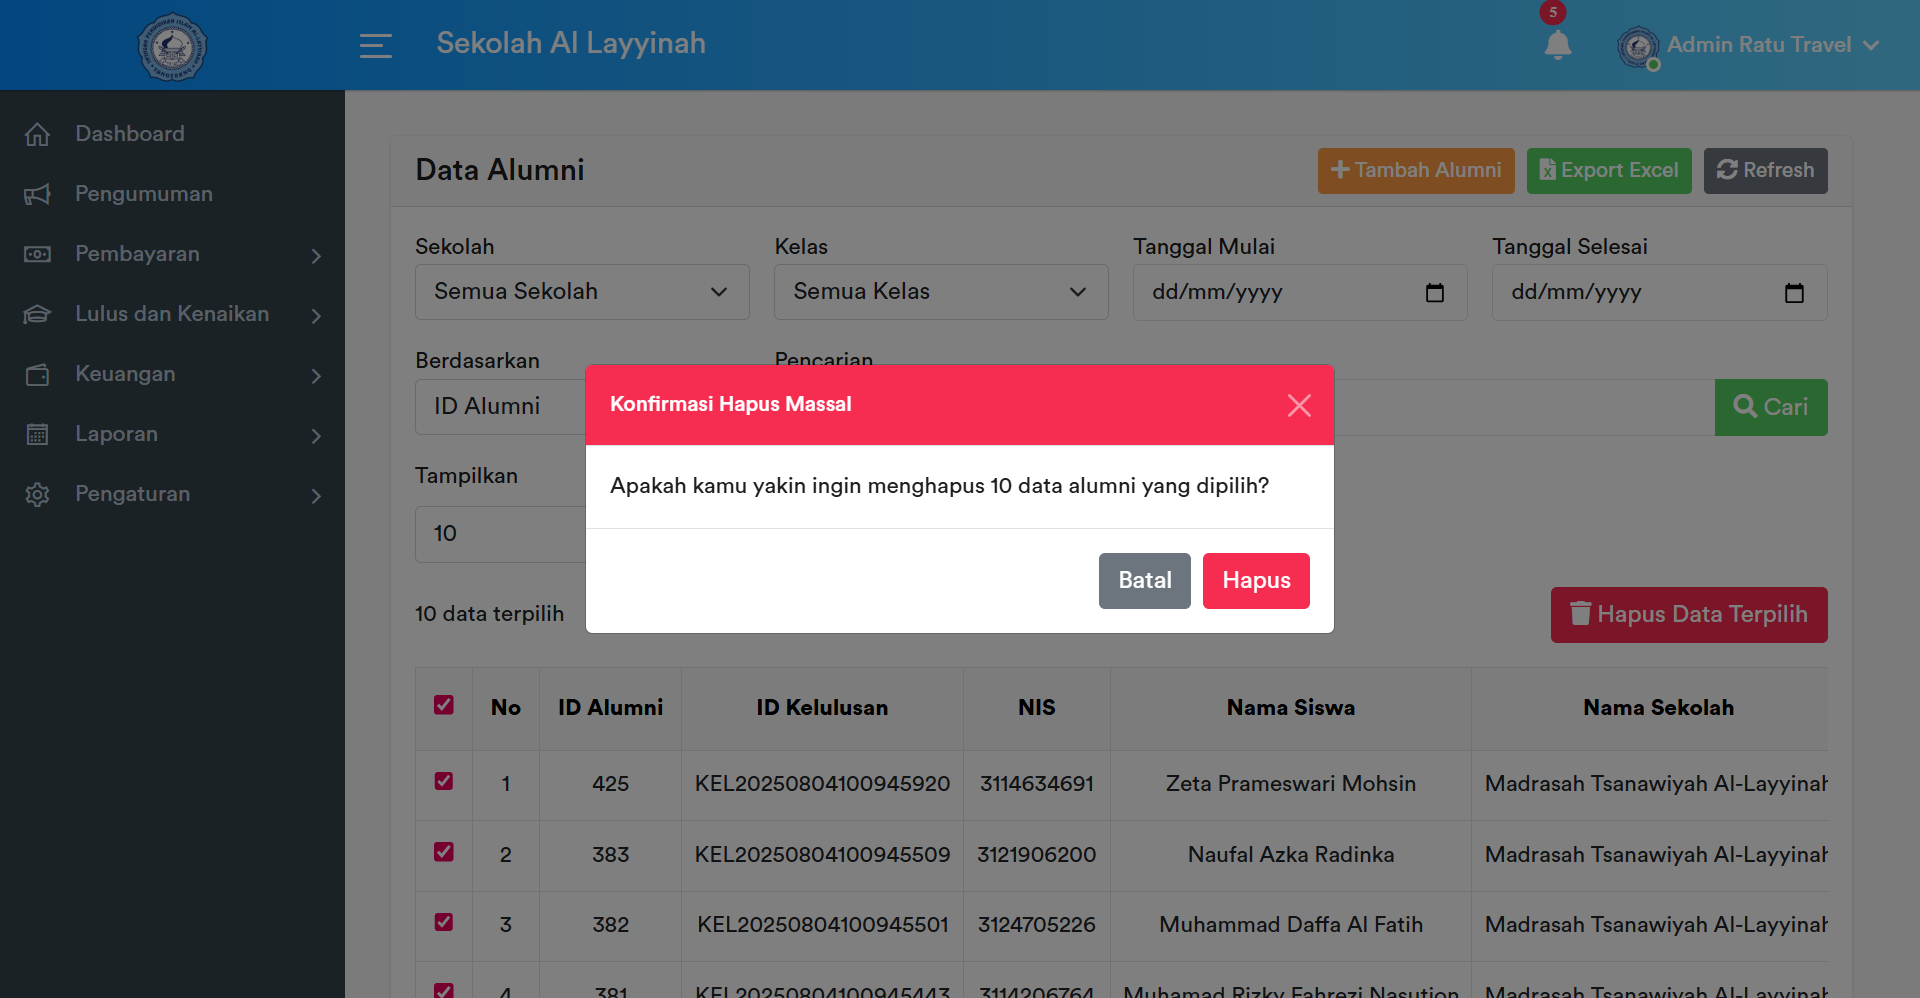Open calendar picker for Tanggal Selesai
The image size is (1920, 998).
pos(1794,292)
